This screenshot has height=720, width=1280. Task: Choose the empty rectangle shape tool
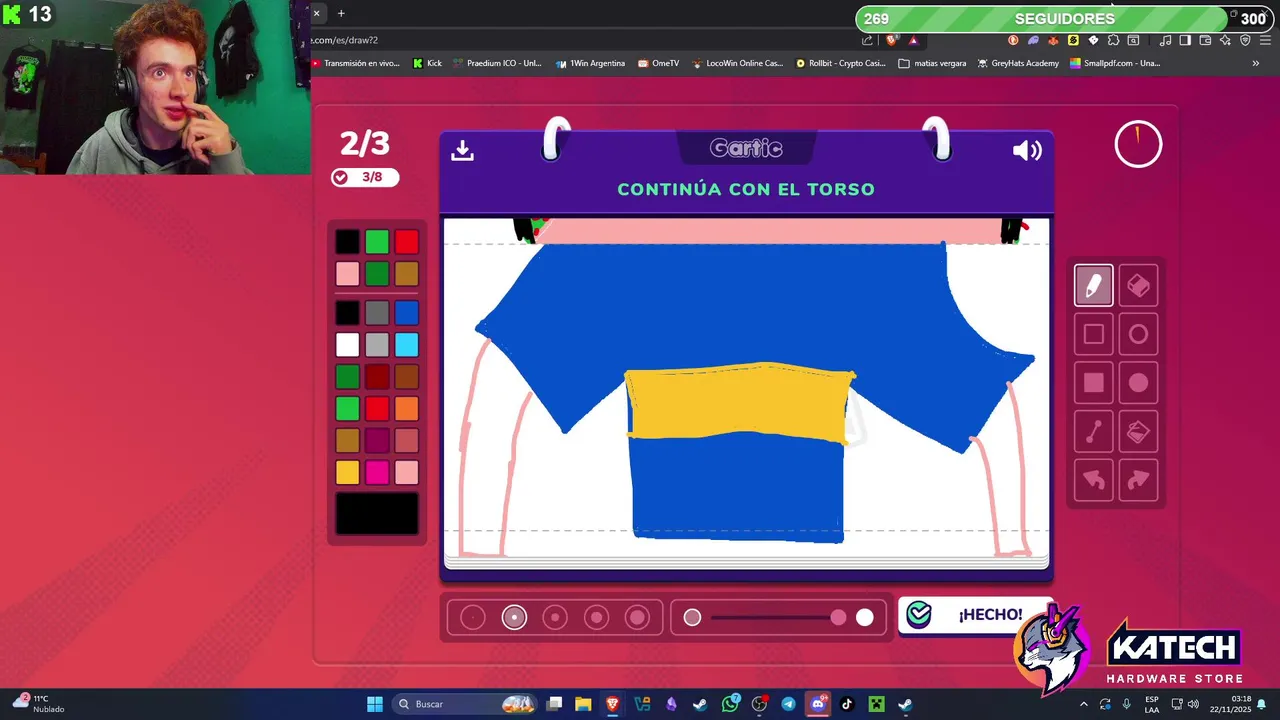[1093, 335]
